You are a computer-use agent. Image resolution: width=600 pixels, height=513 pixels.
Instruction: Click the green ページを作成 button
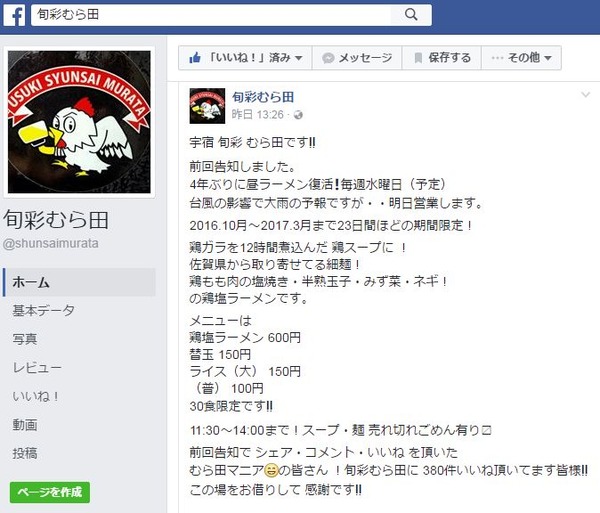click(x=50, y=492)
